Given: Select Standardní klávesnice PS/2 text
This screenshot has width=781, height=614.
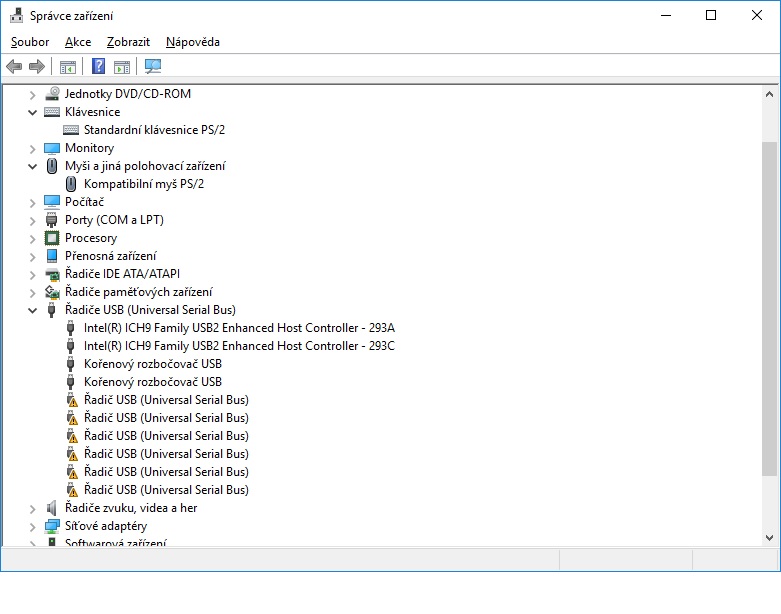Looking at the screenshot, I should (154, 130).
